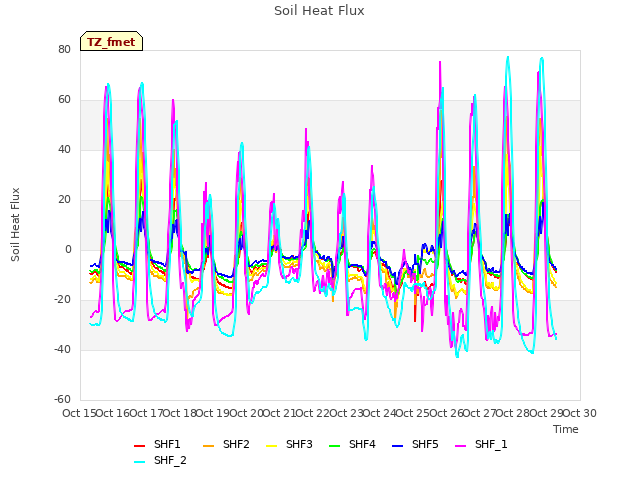Click the cyan SHF_2 legend color marker
This screenshot has height=480, width=640.
140,462
